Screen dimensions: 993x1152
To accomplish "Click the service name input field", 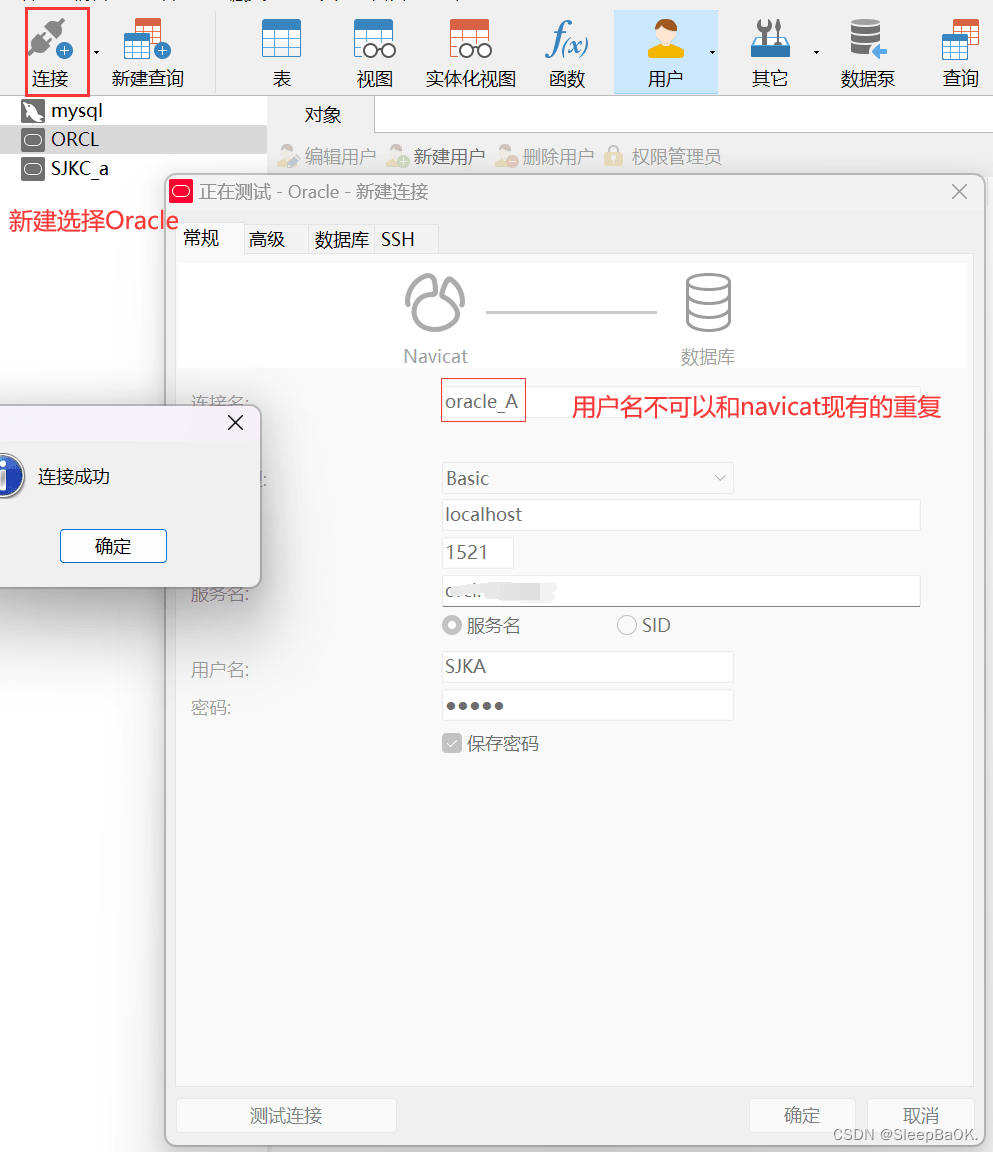I will coord(681,591).
